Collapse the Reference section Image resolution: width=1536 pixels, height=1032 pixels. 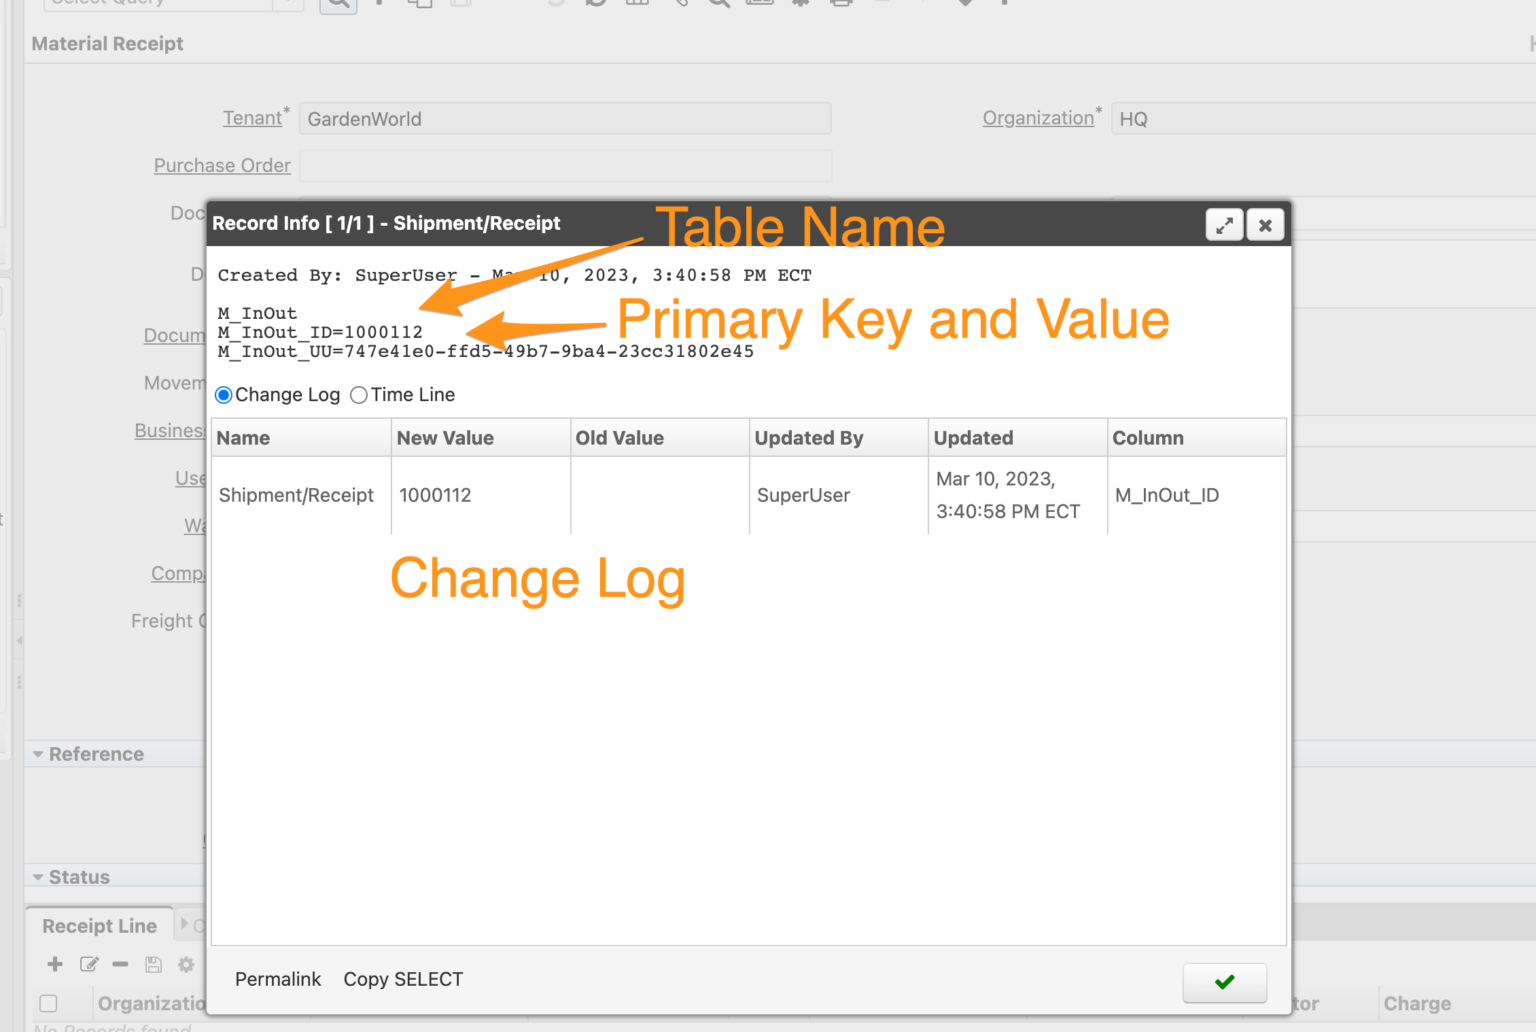(38, 754)
